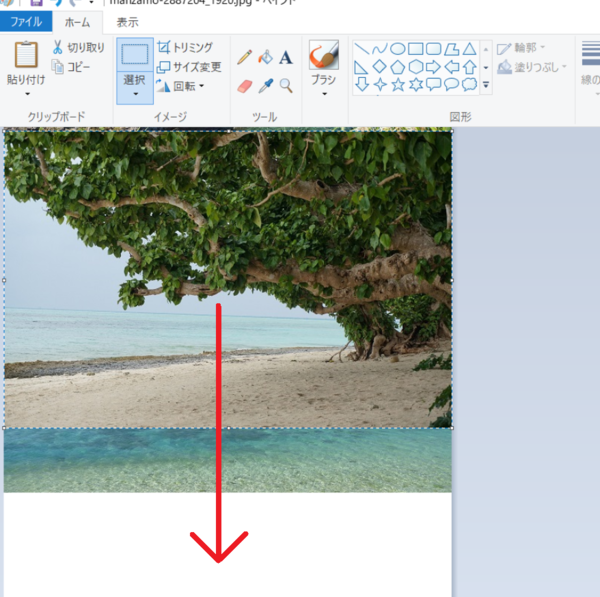Click the Save icon in title bar

coord(36,2)
